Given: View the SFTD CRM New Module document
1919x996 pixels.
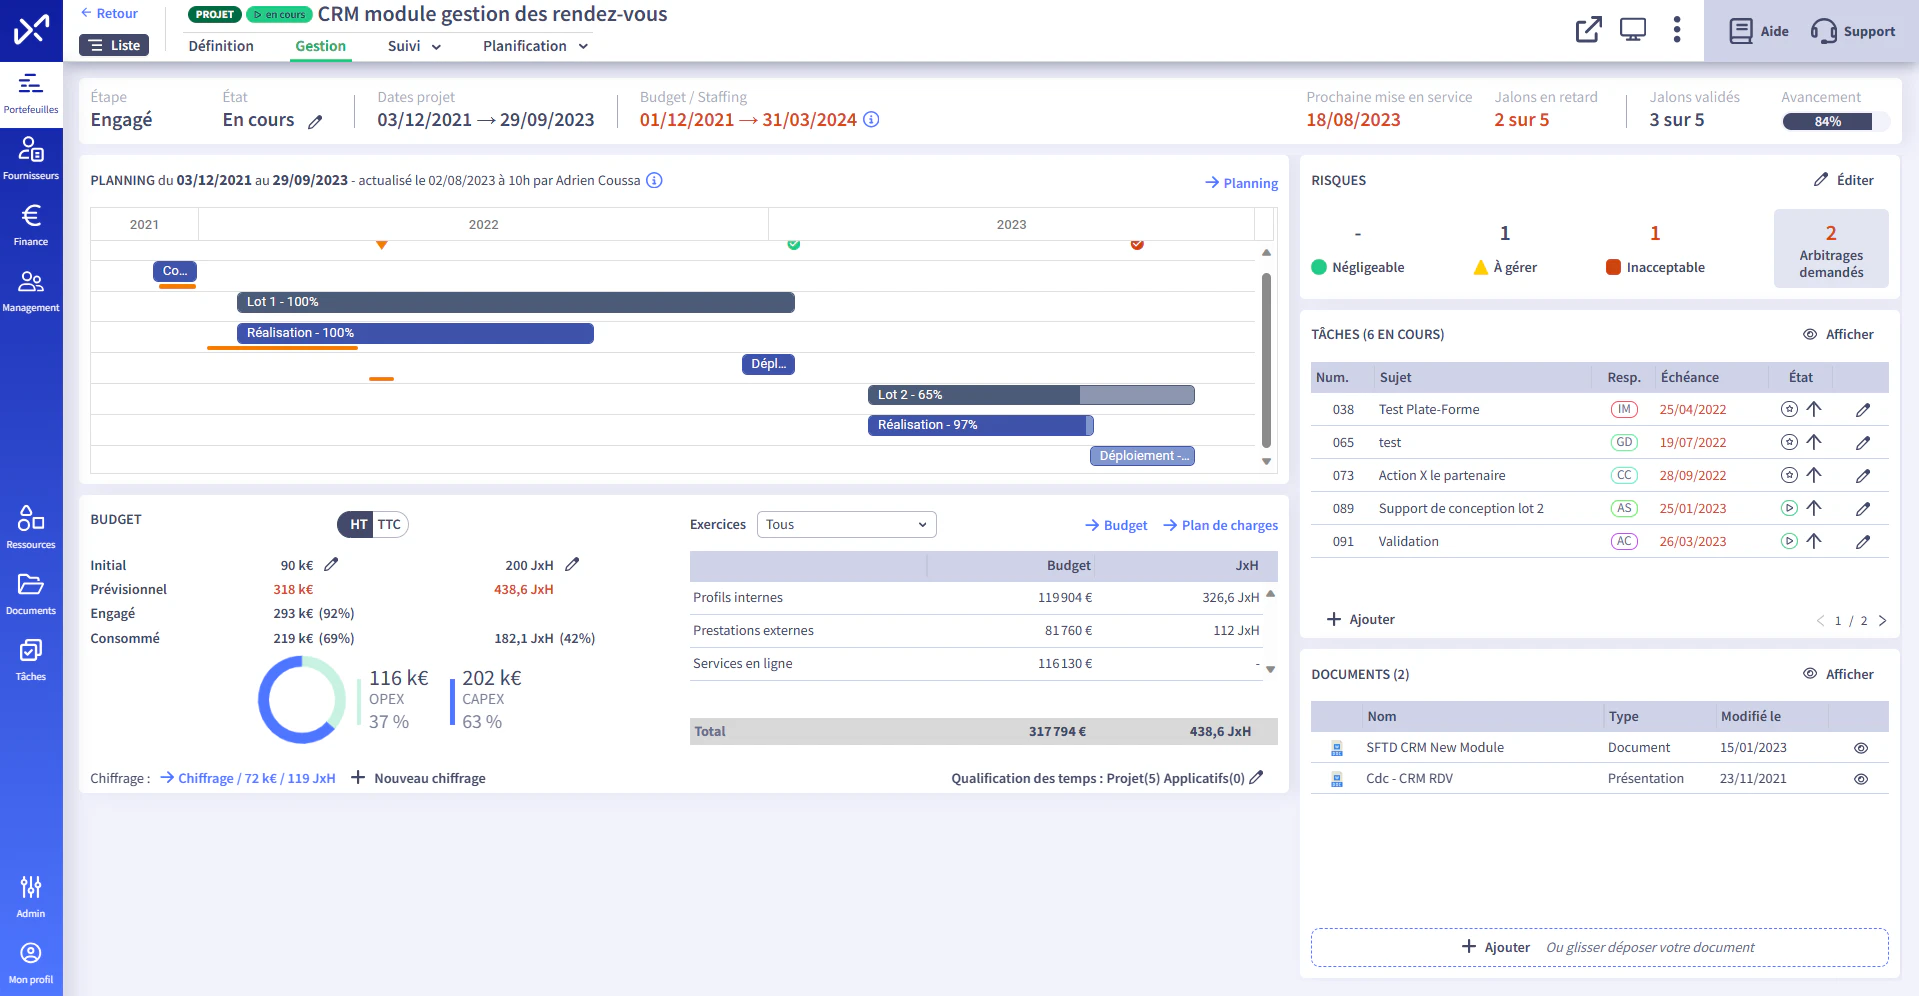Looking at the screenshot, I should pyautogui.click(x=1861, y=748).
